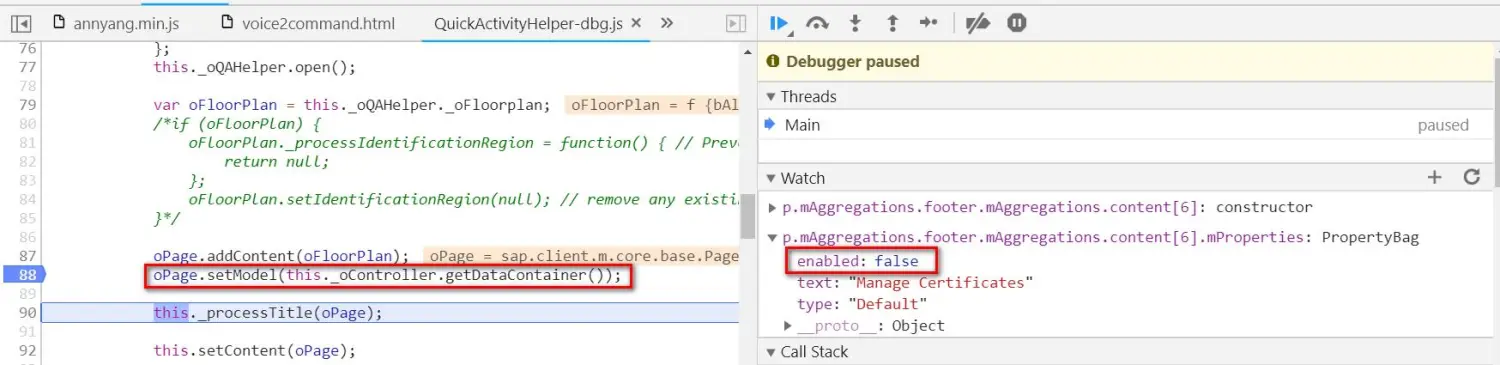Screen dimensions: 1500x365
Task: Show more open file tabs
Action: pyautogui.click(x=667, y=23)
